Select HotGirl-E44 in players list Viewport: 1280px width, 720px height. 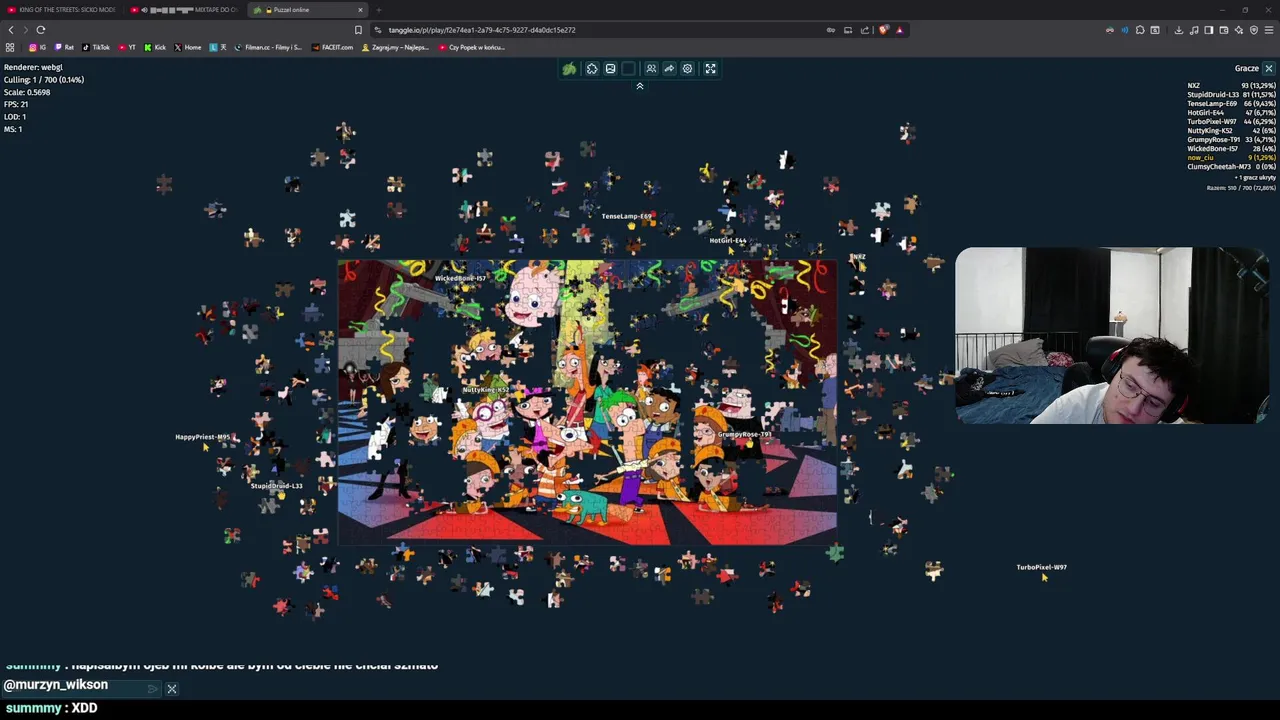click(x=1231, y=113)
